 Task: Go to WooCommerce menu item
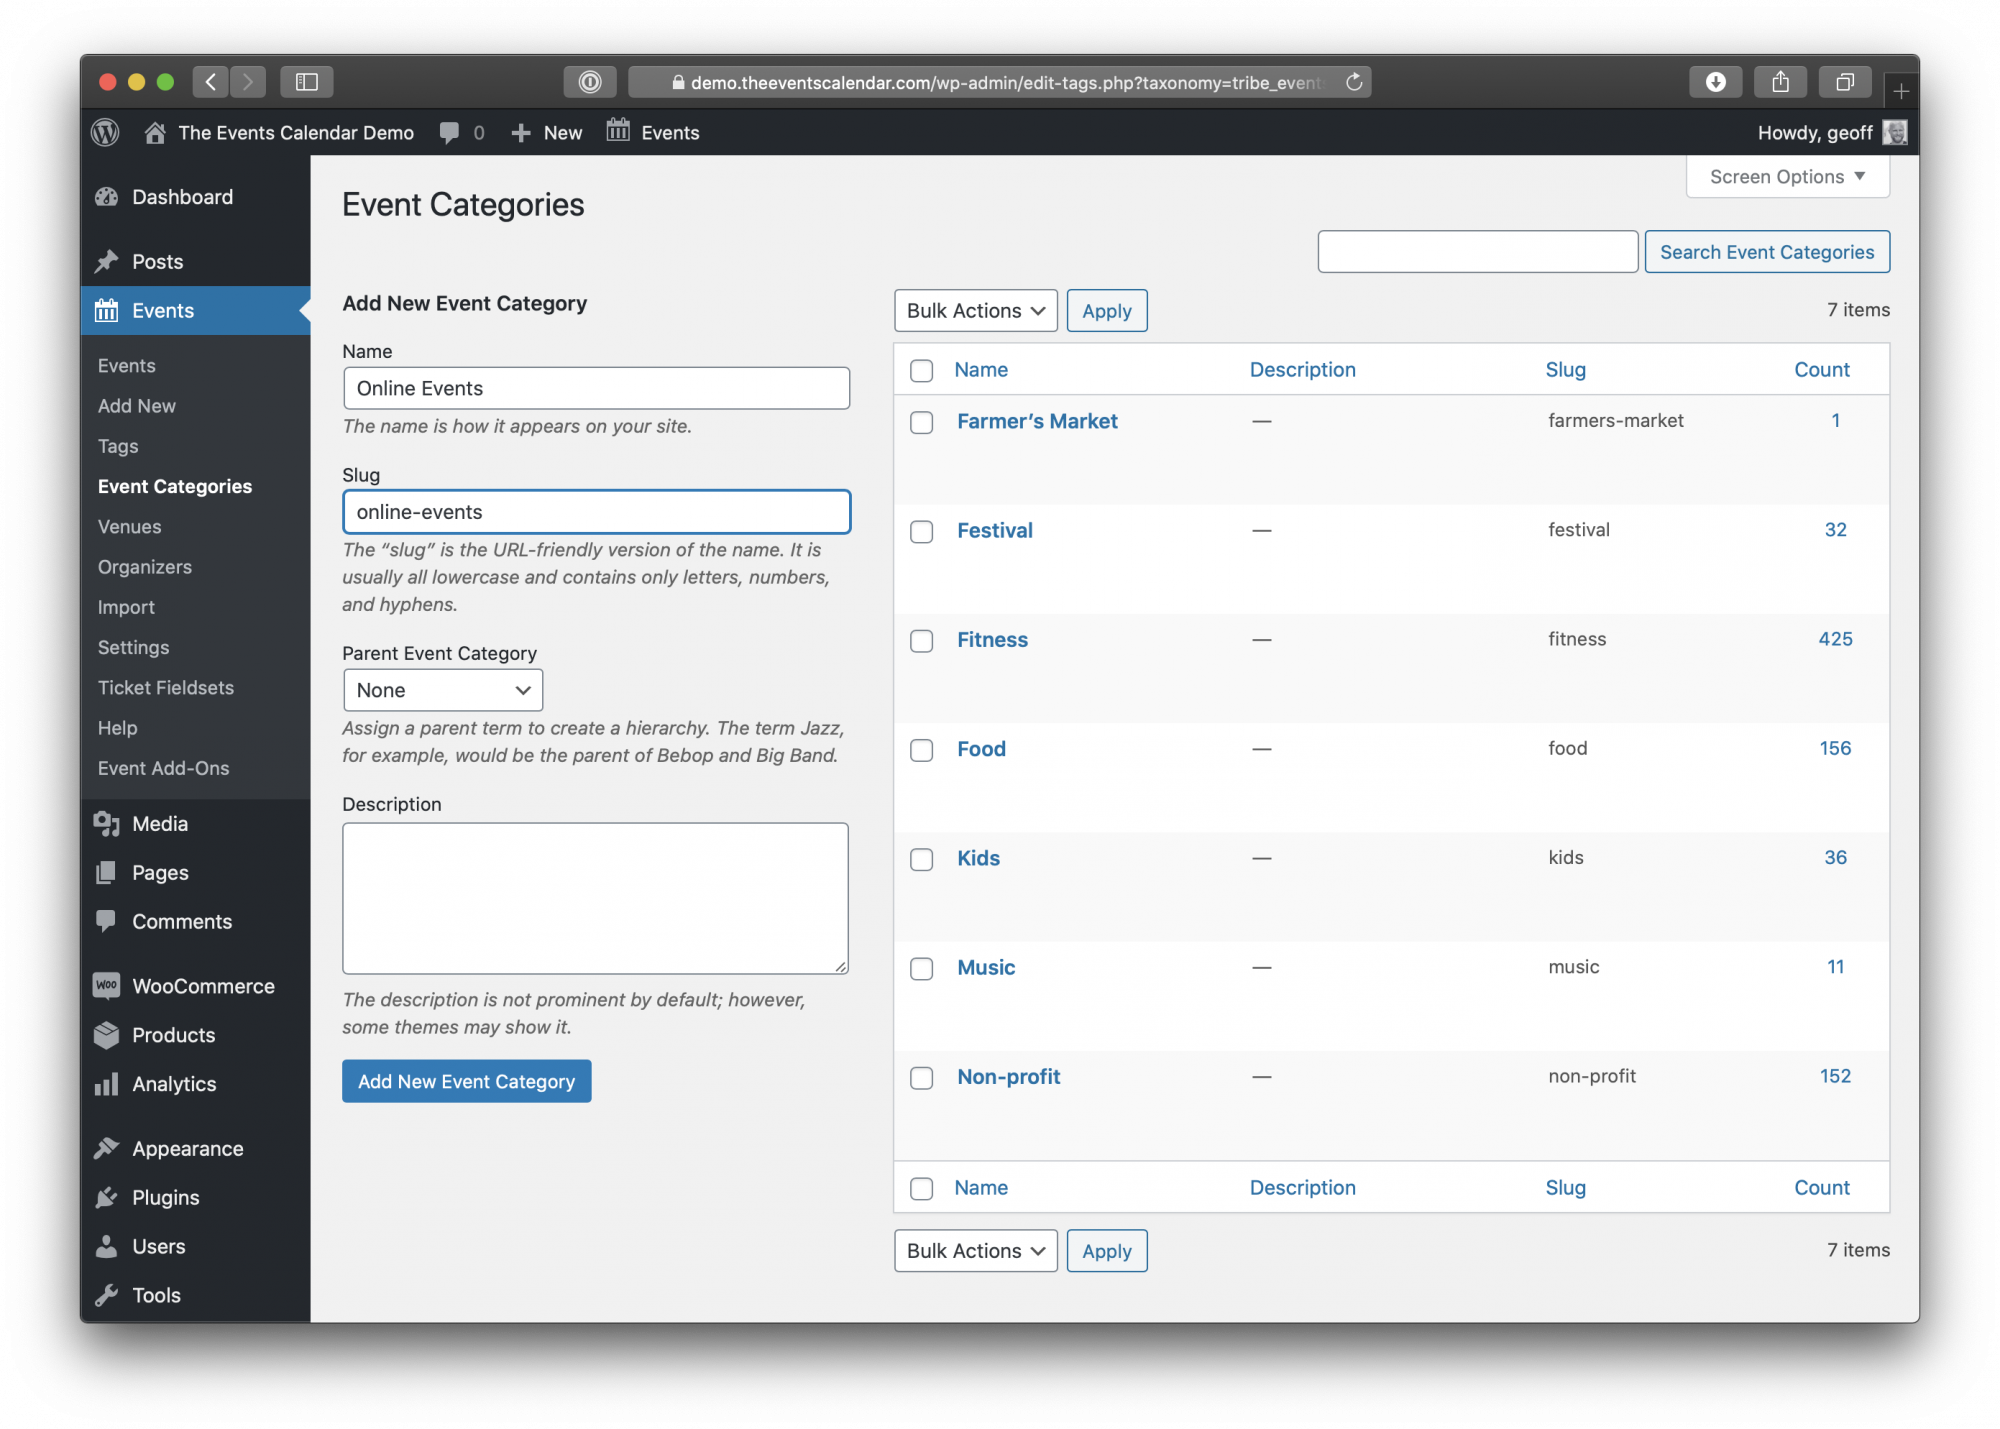click(203, 986)
